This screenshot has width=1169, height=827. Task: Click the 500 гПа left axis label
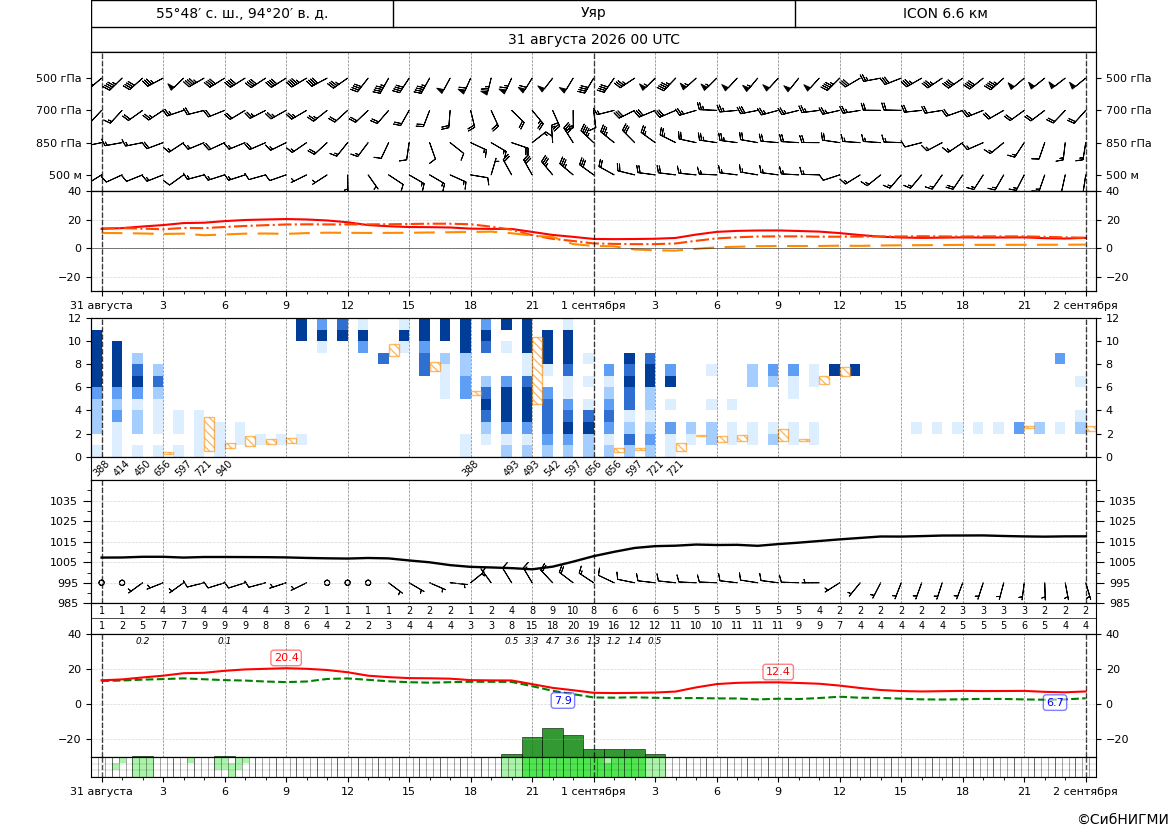59,78
